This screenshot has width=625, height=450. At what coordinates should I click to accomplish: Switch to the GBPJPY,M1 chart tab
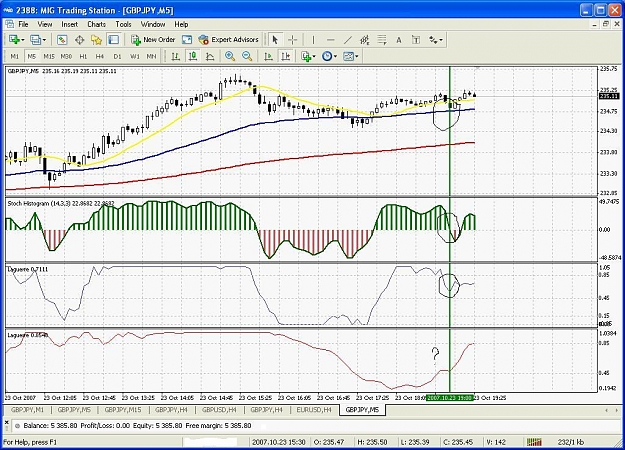pos(27,410)
